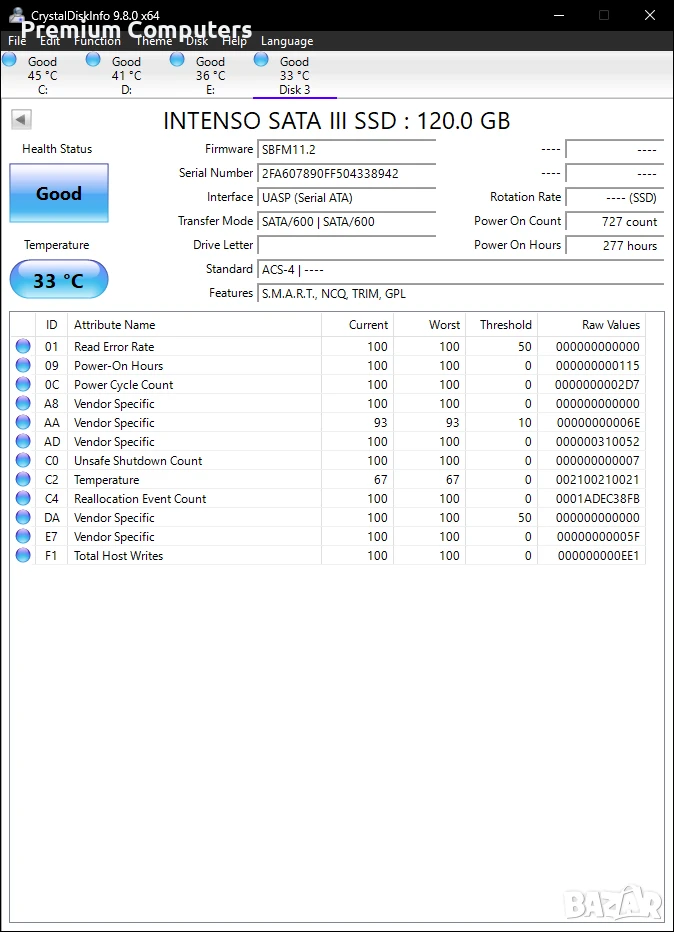
Task: Select drive D: at 41 °C
Action: point(126,75)
